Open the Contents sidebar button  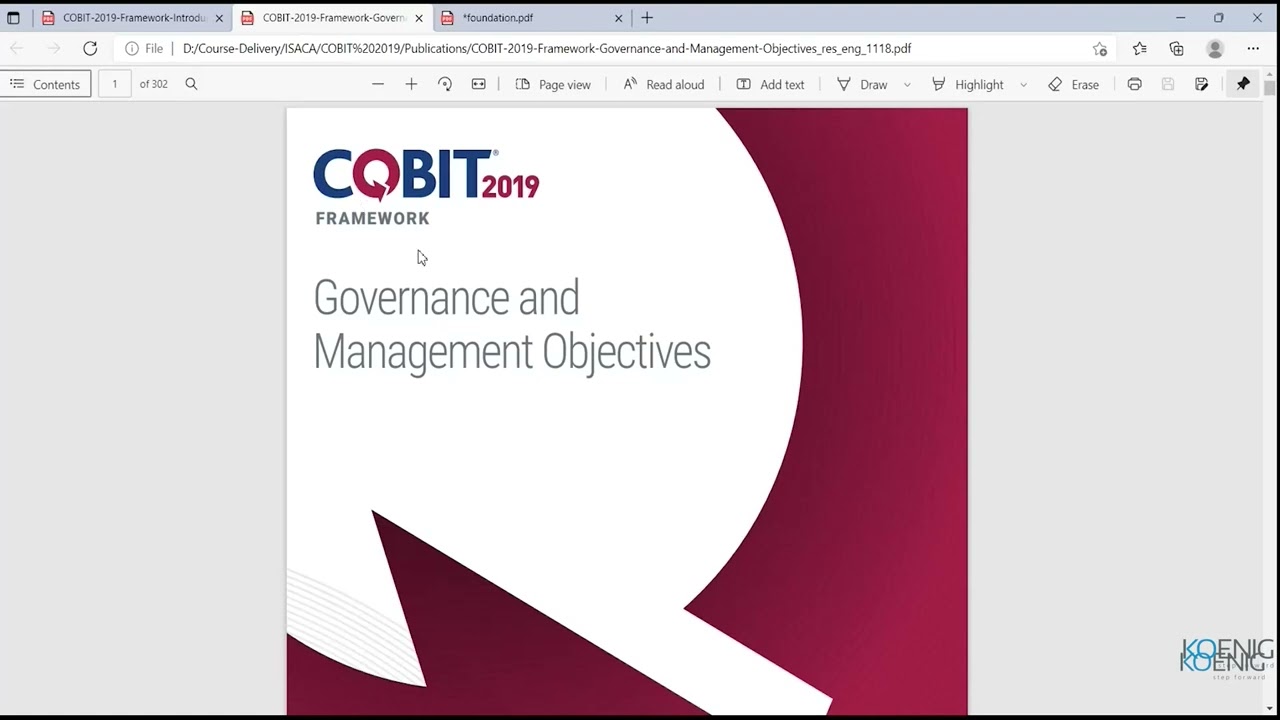(46, 84)
